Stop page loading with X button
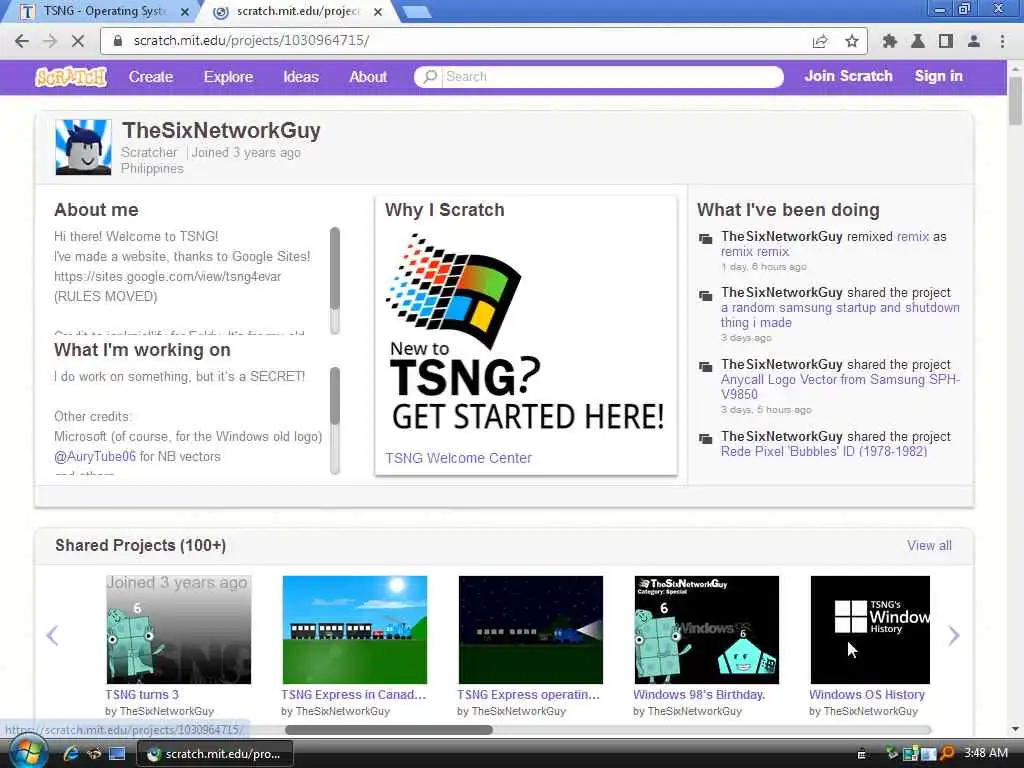 (77, 41)
